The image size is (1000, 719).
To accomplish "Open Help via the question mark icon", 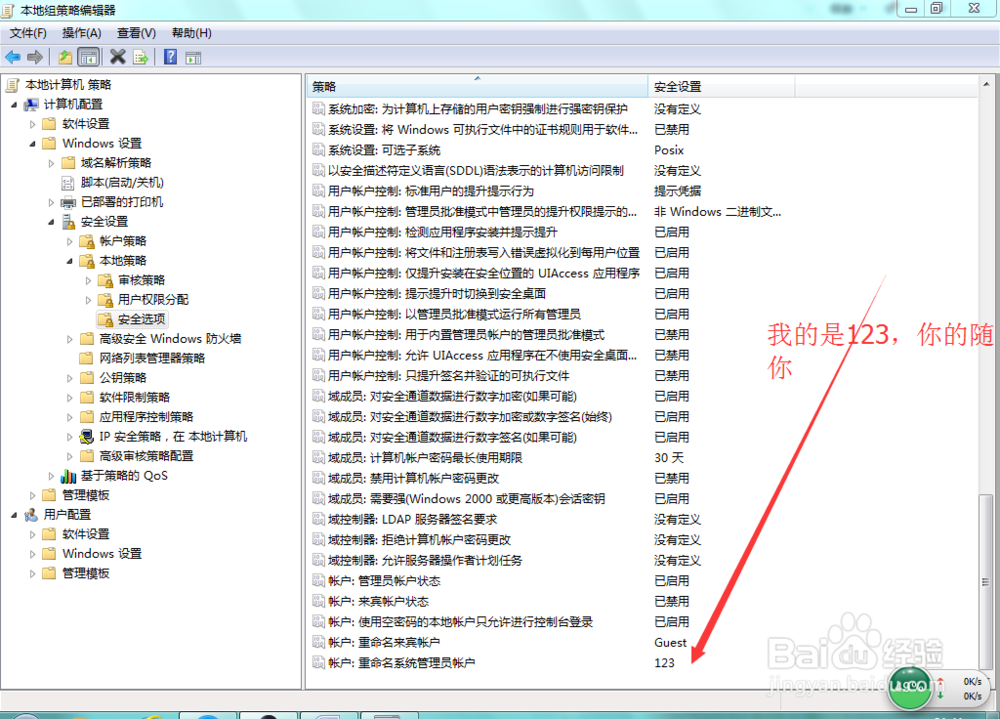I will click(x=170, y=57).
